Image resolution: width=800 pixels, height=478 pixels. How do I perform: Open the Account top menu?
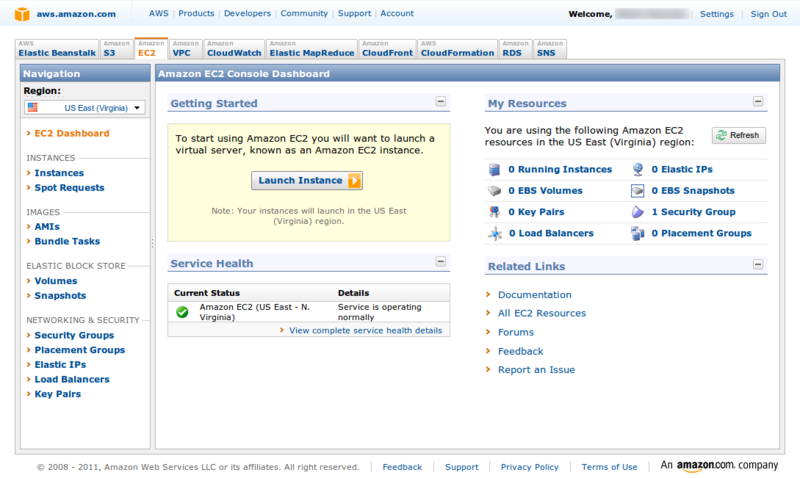(x=397, y=13)
